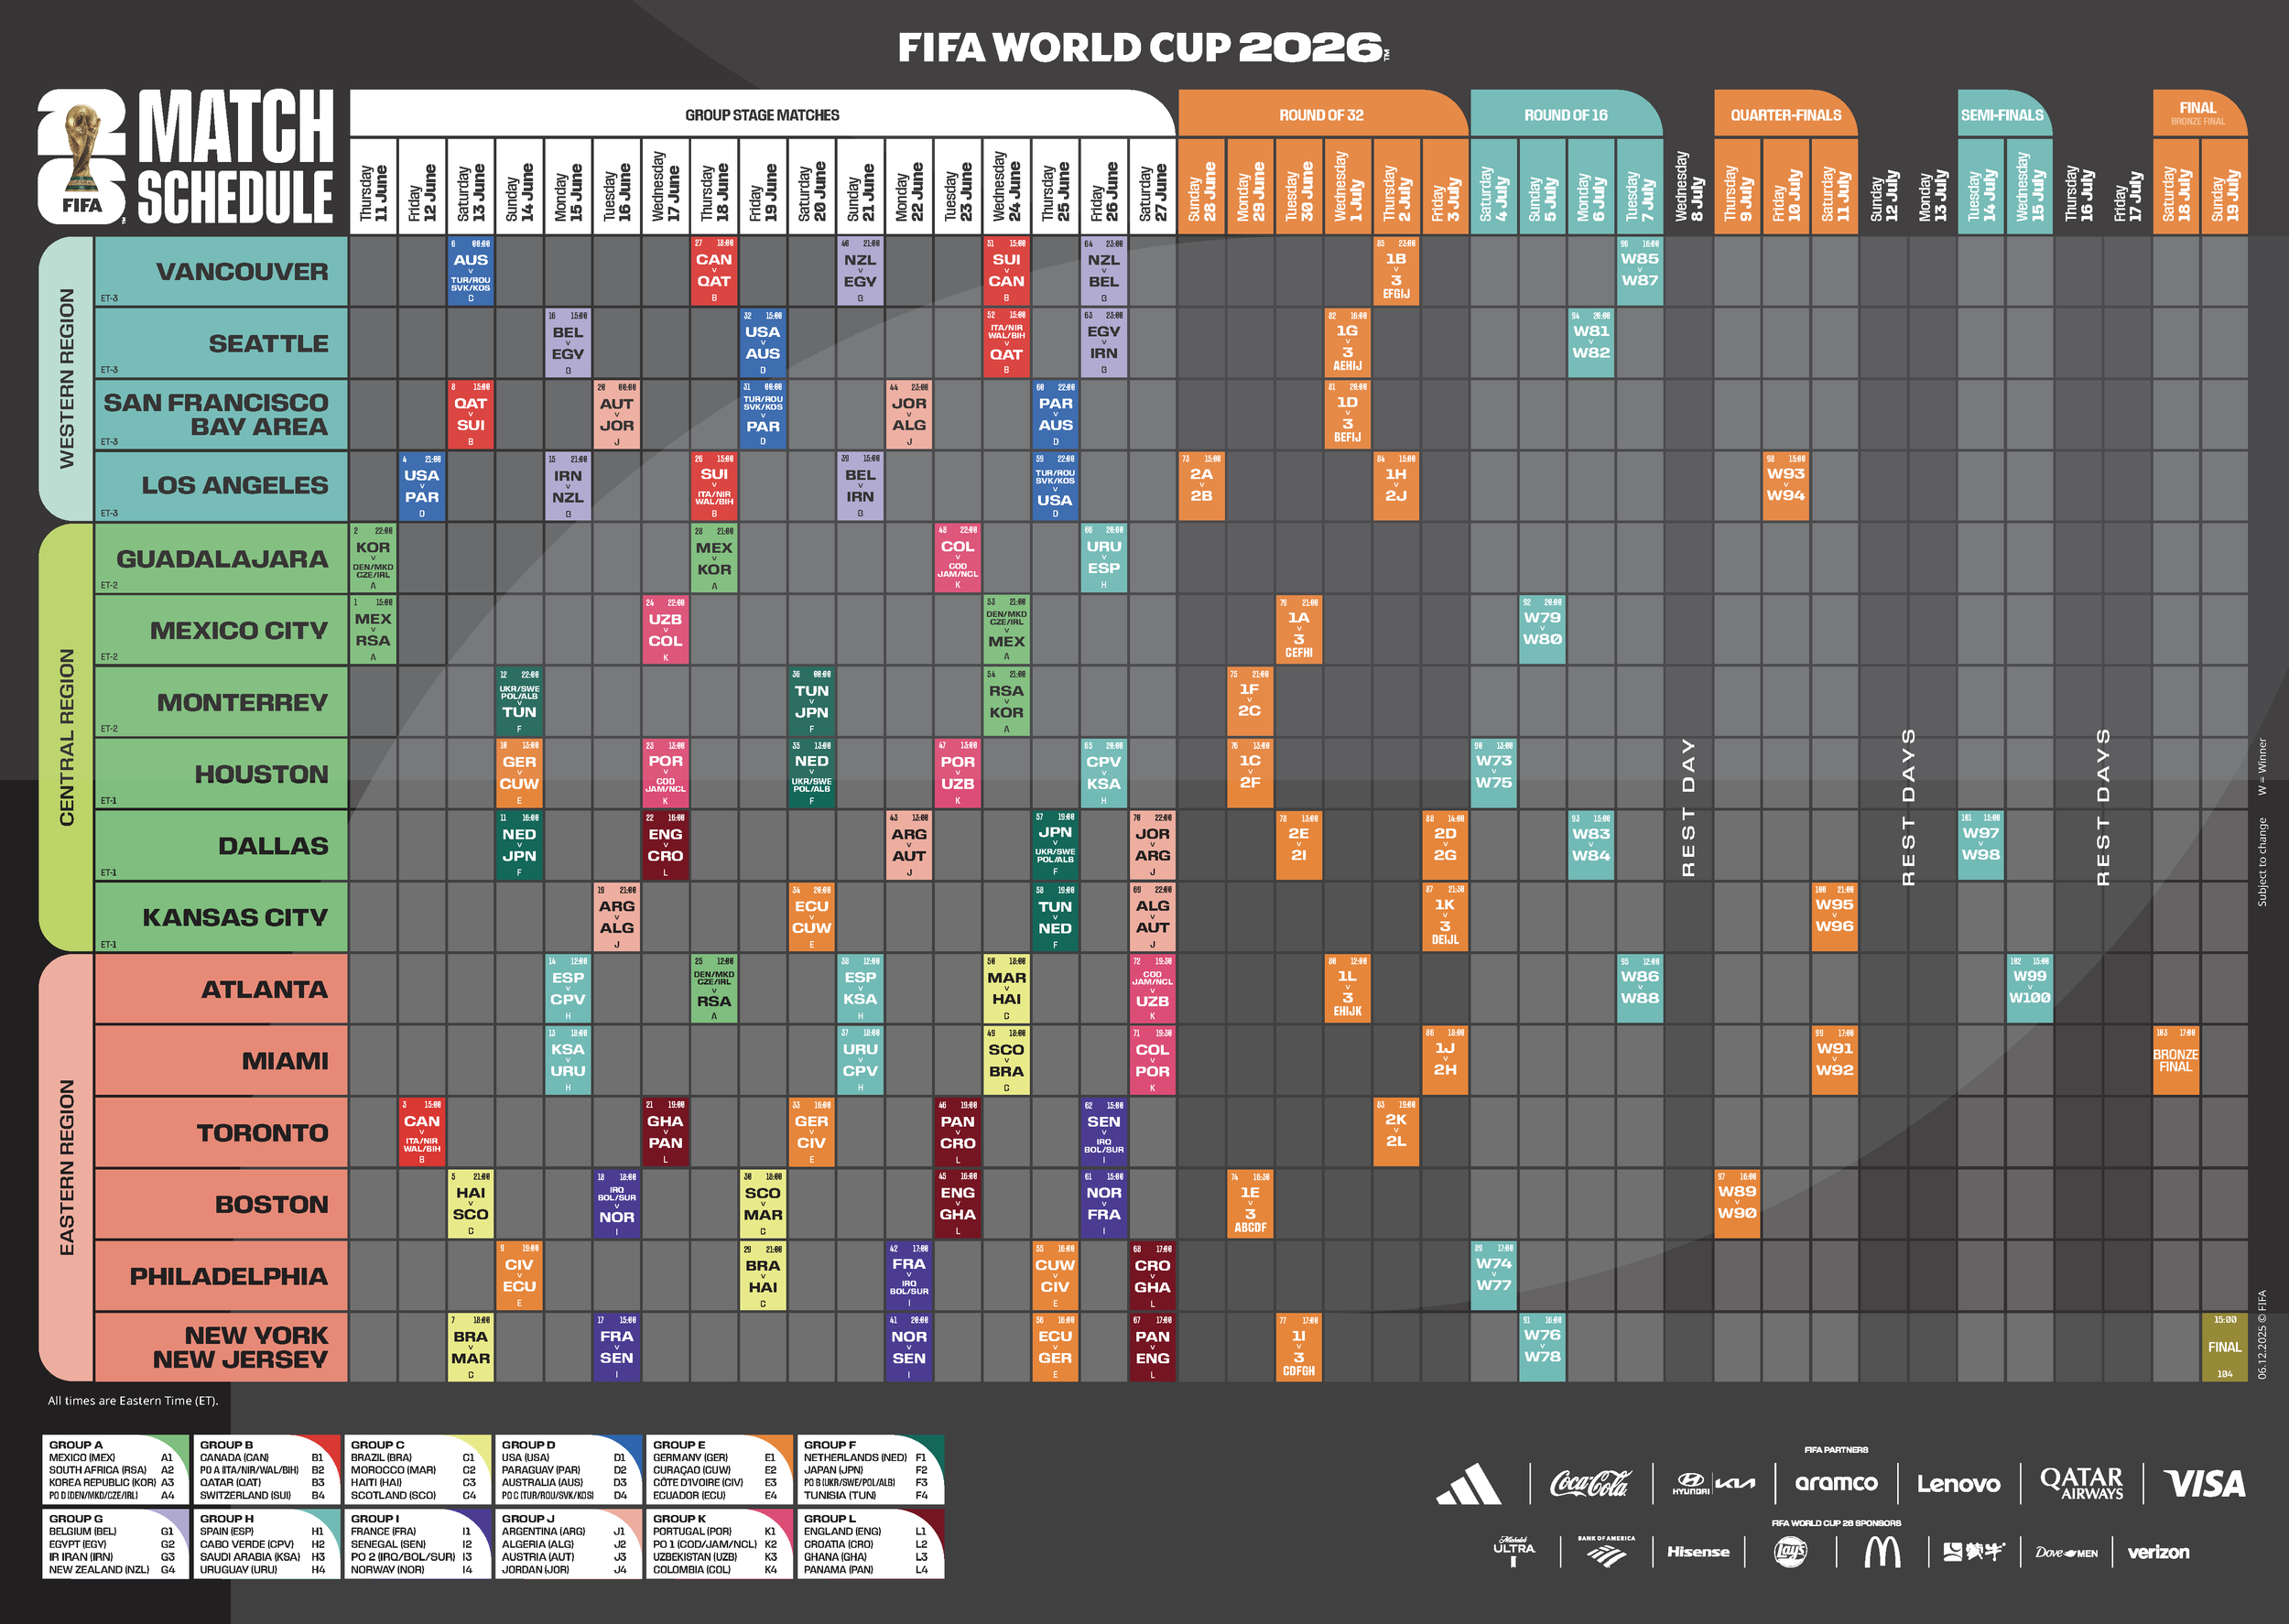Click the verizon logo

click(2158, 1552)
